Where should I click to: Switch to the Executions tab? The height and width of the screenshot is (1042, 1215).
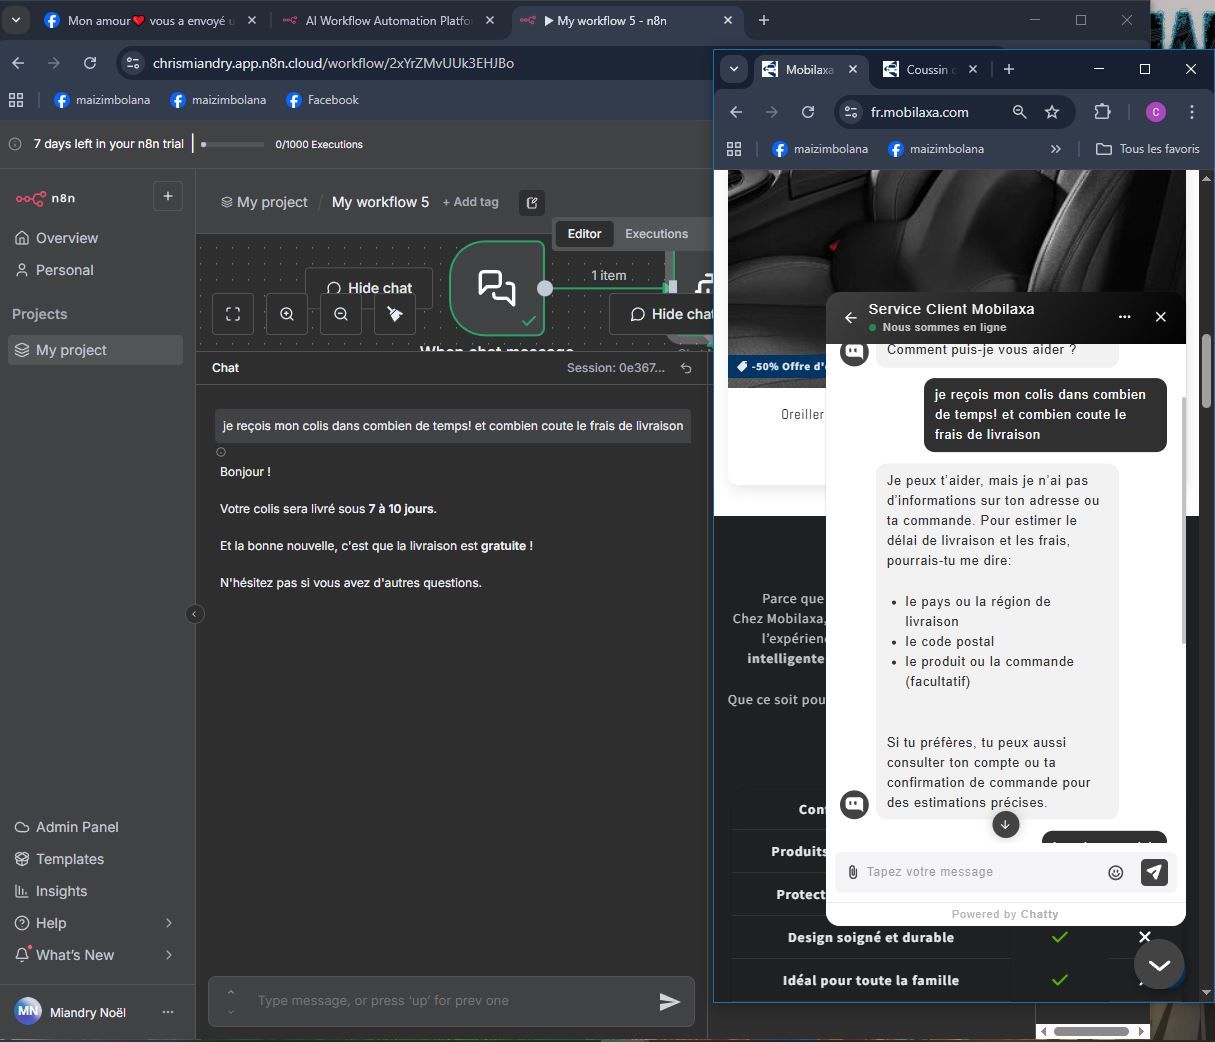tap(656, 234)
